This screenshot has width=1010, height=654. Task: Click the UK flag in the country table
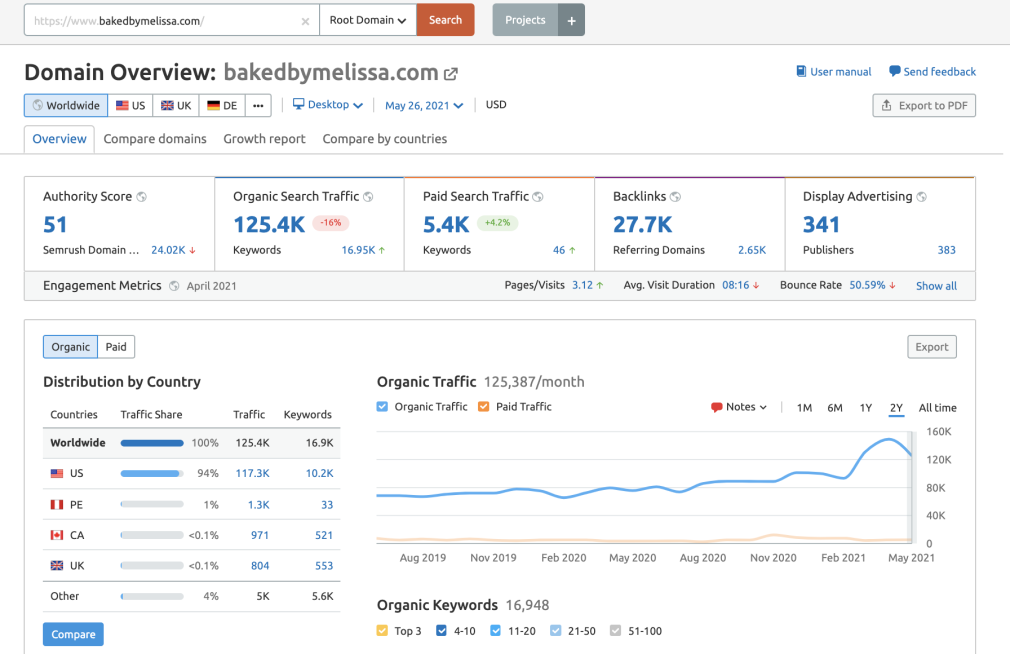[57, 566]
